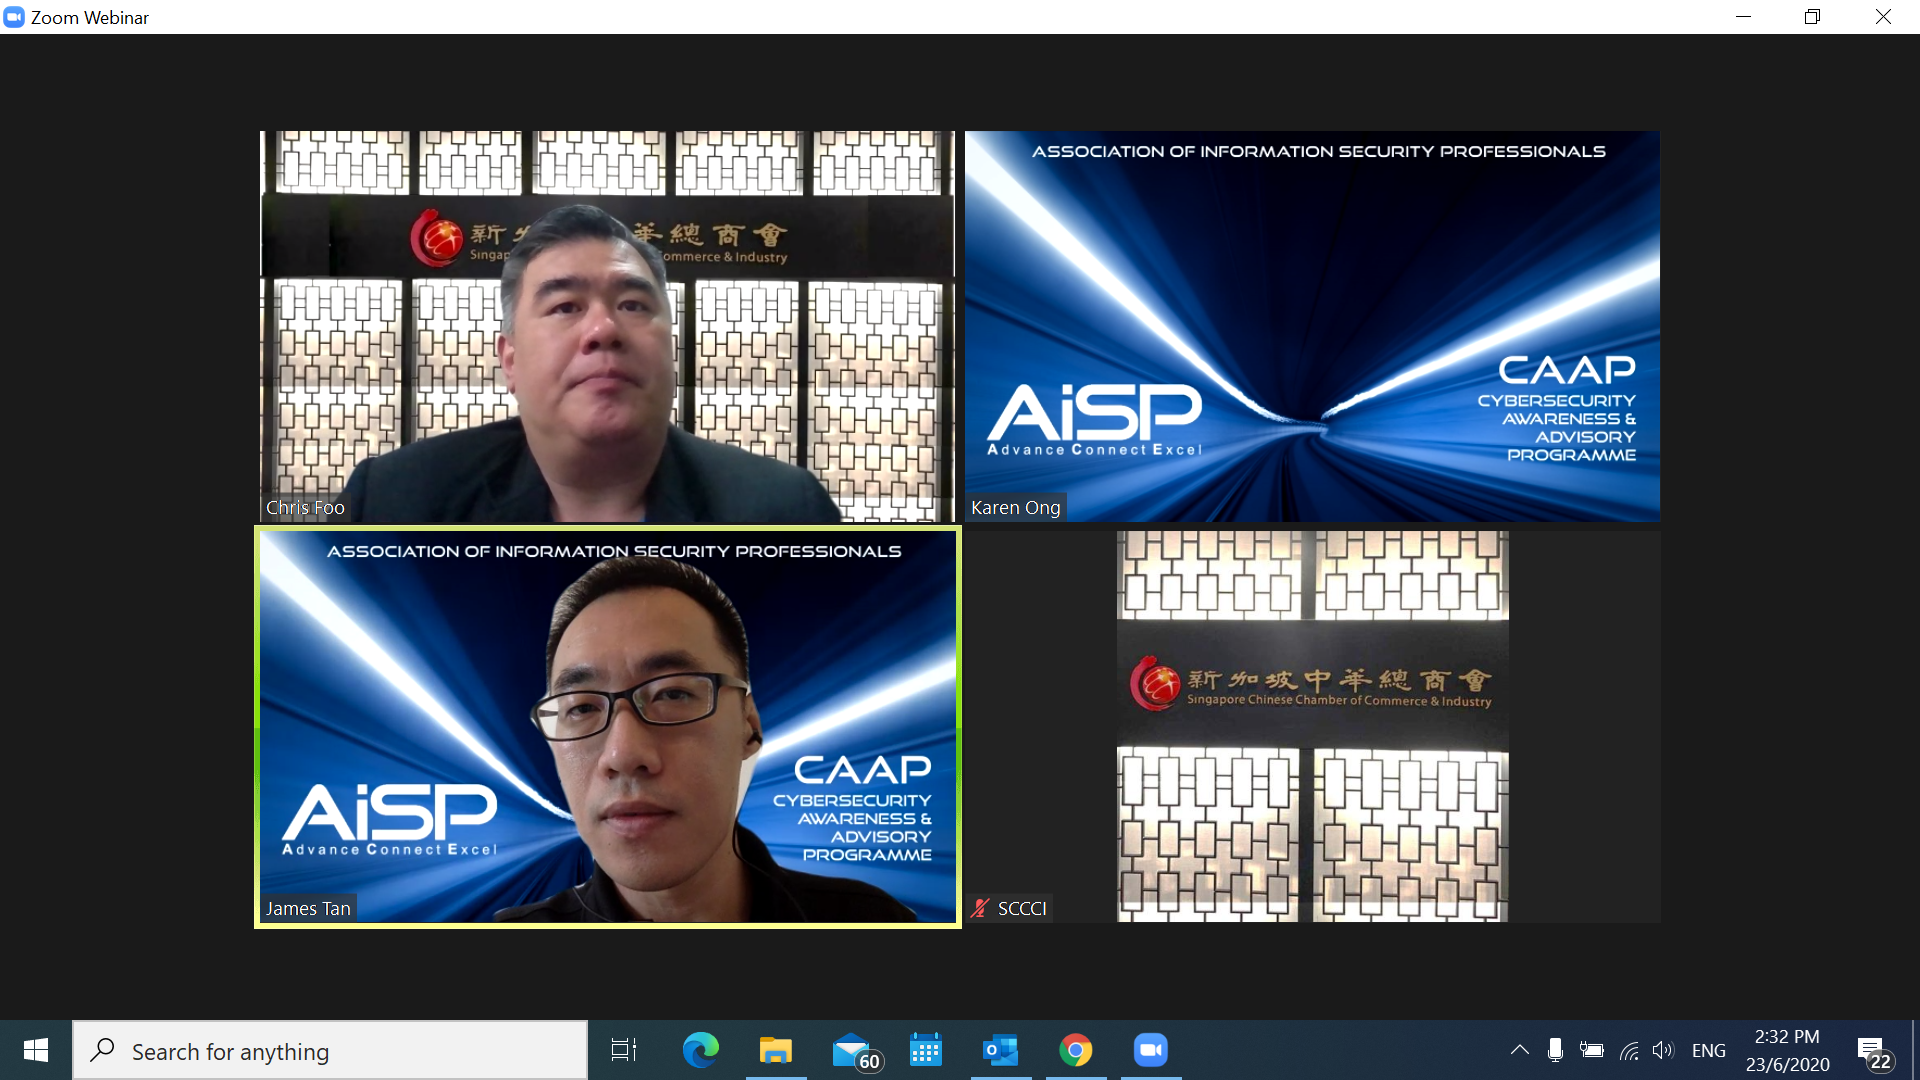Click the ENG language indicator
Viewport: 1920px width, 1080px height.
point(1709,1050)
